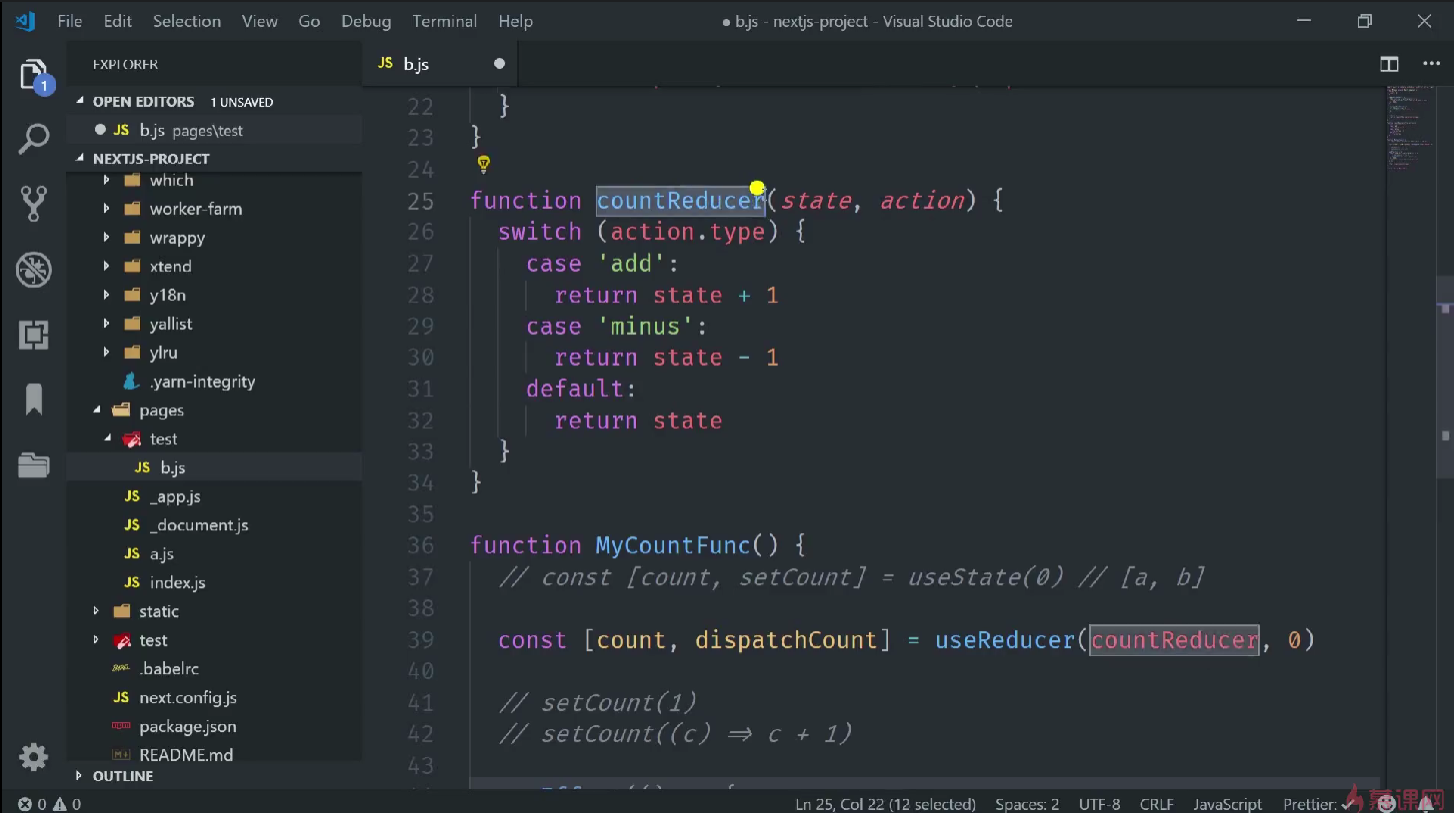The height and width of the screenshot is (813, 1454).
Task: Click MyCountFunc on line 36
Action: (x=673, y=545)
